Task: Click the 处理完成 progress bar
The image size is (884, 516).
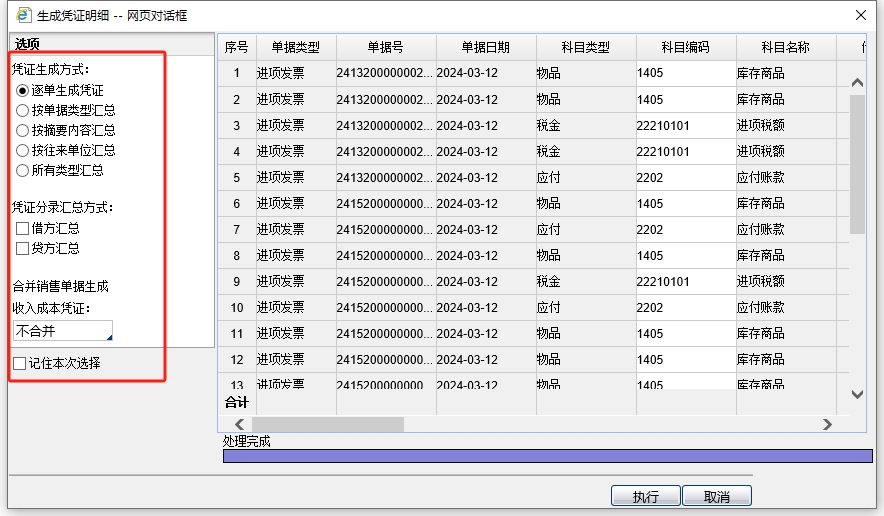Action: (x=547, y=456)
